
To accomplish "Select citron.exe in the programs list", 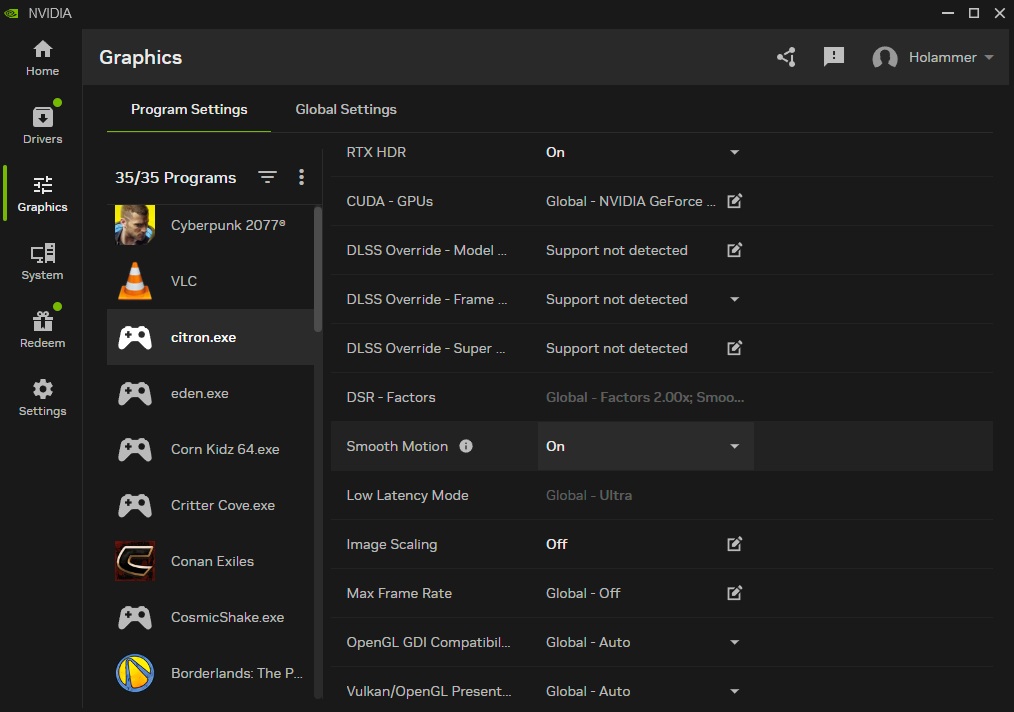I will click(x=210, y=337).
